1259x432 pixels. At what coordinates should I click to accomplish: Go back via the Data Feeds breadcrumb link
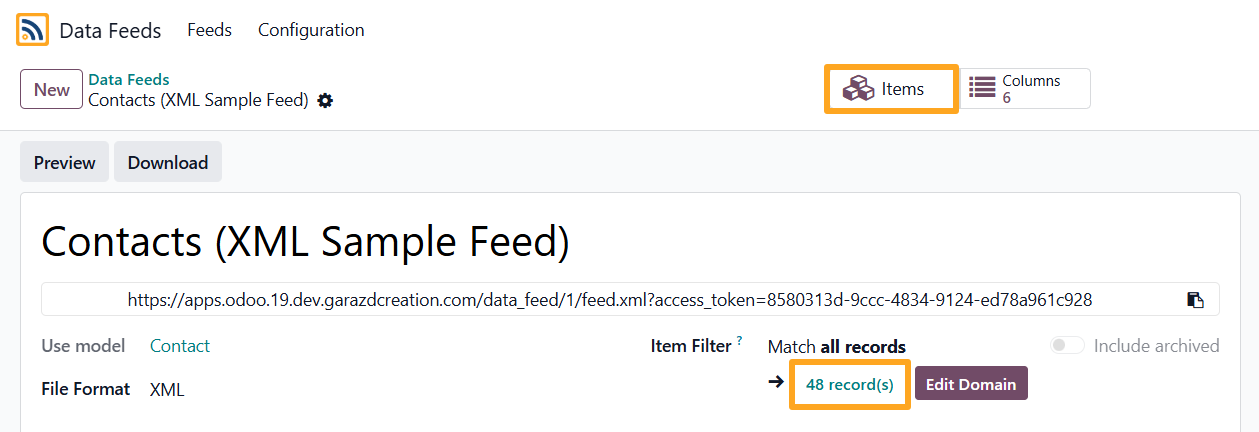tap(128, 80)
